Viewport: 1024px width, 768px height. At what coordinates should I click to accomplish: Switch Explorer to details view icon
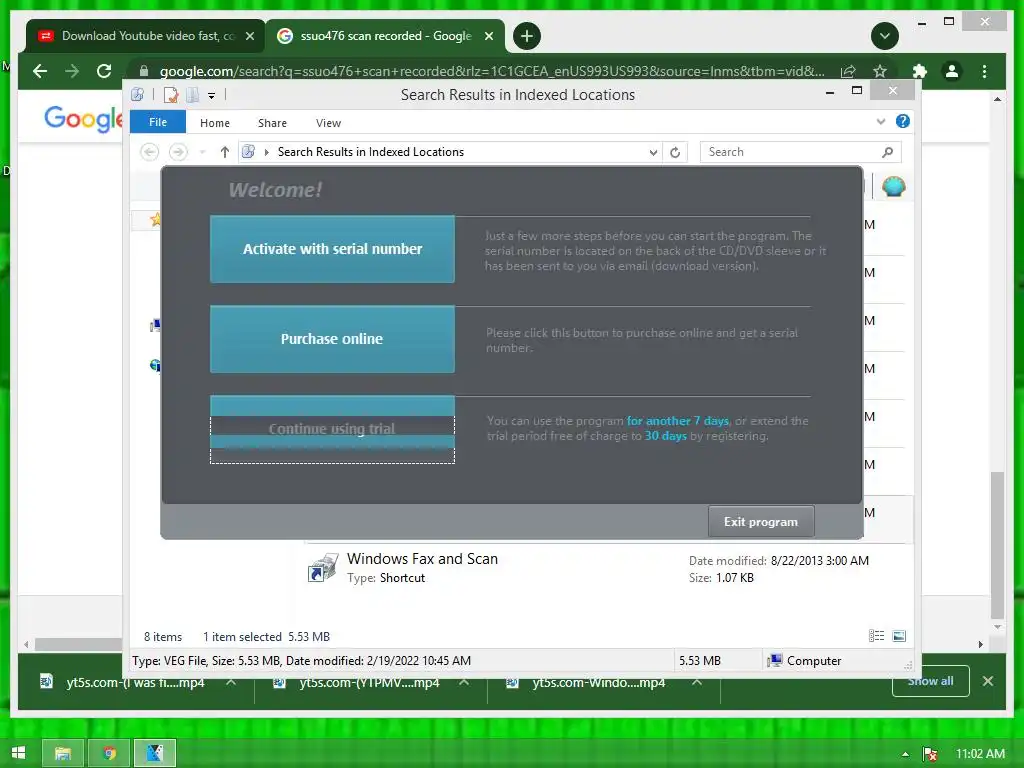876,636
